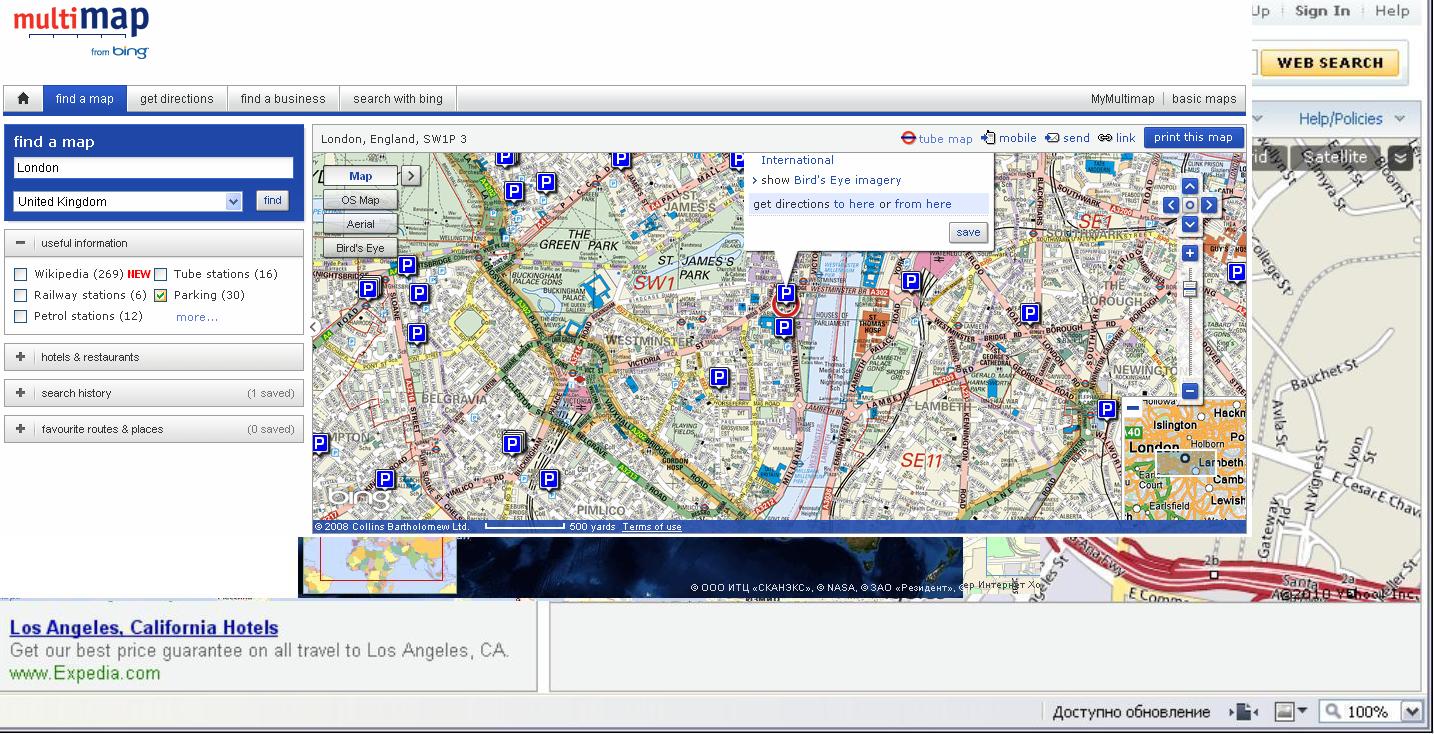Click parking icon left of overview map

[x=1107, y=409]
